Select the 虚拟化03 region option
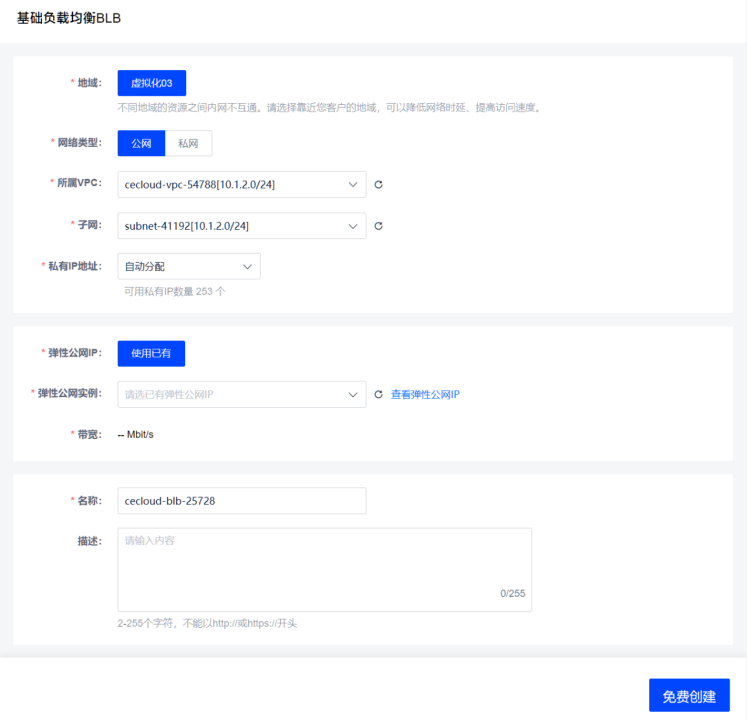Image resolution: width=747 pixels, height=721 pixels. click(152, 83)
